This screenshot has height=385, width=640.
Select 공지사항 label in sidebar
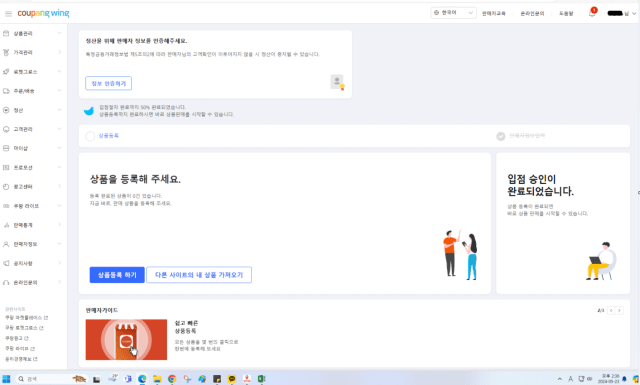pyautogui.click(x=23, y=263)
